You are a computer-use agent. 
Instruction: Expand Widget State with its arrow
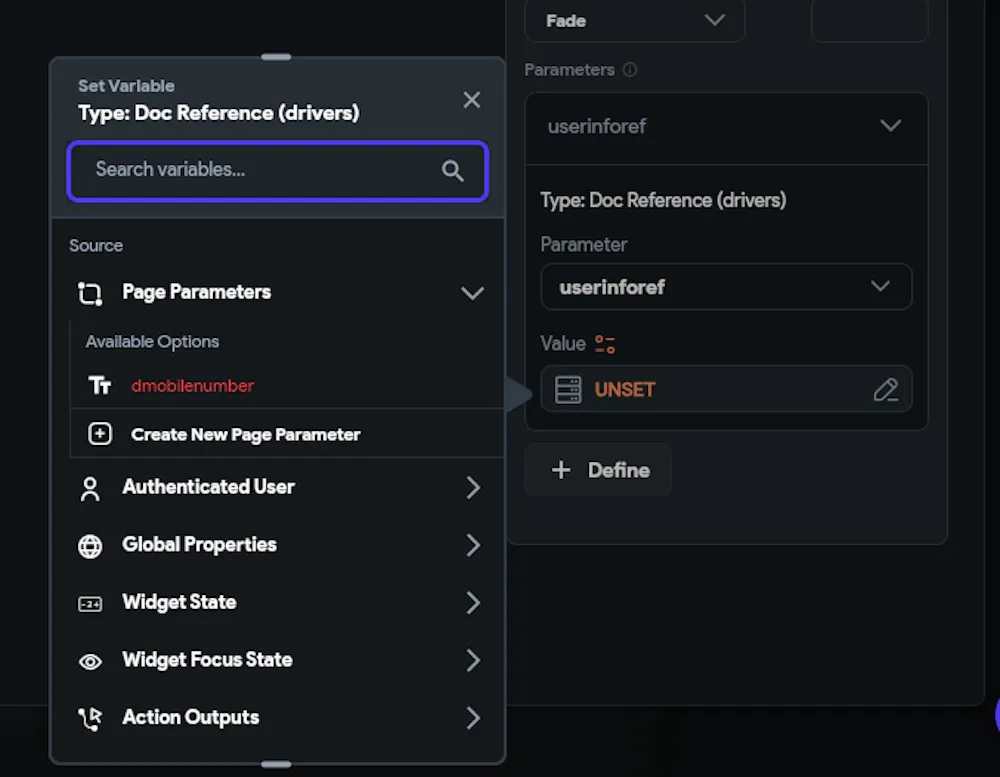click(x=473, y=602)
